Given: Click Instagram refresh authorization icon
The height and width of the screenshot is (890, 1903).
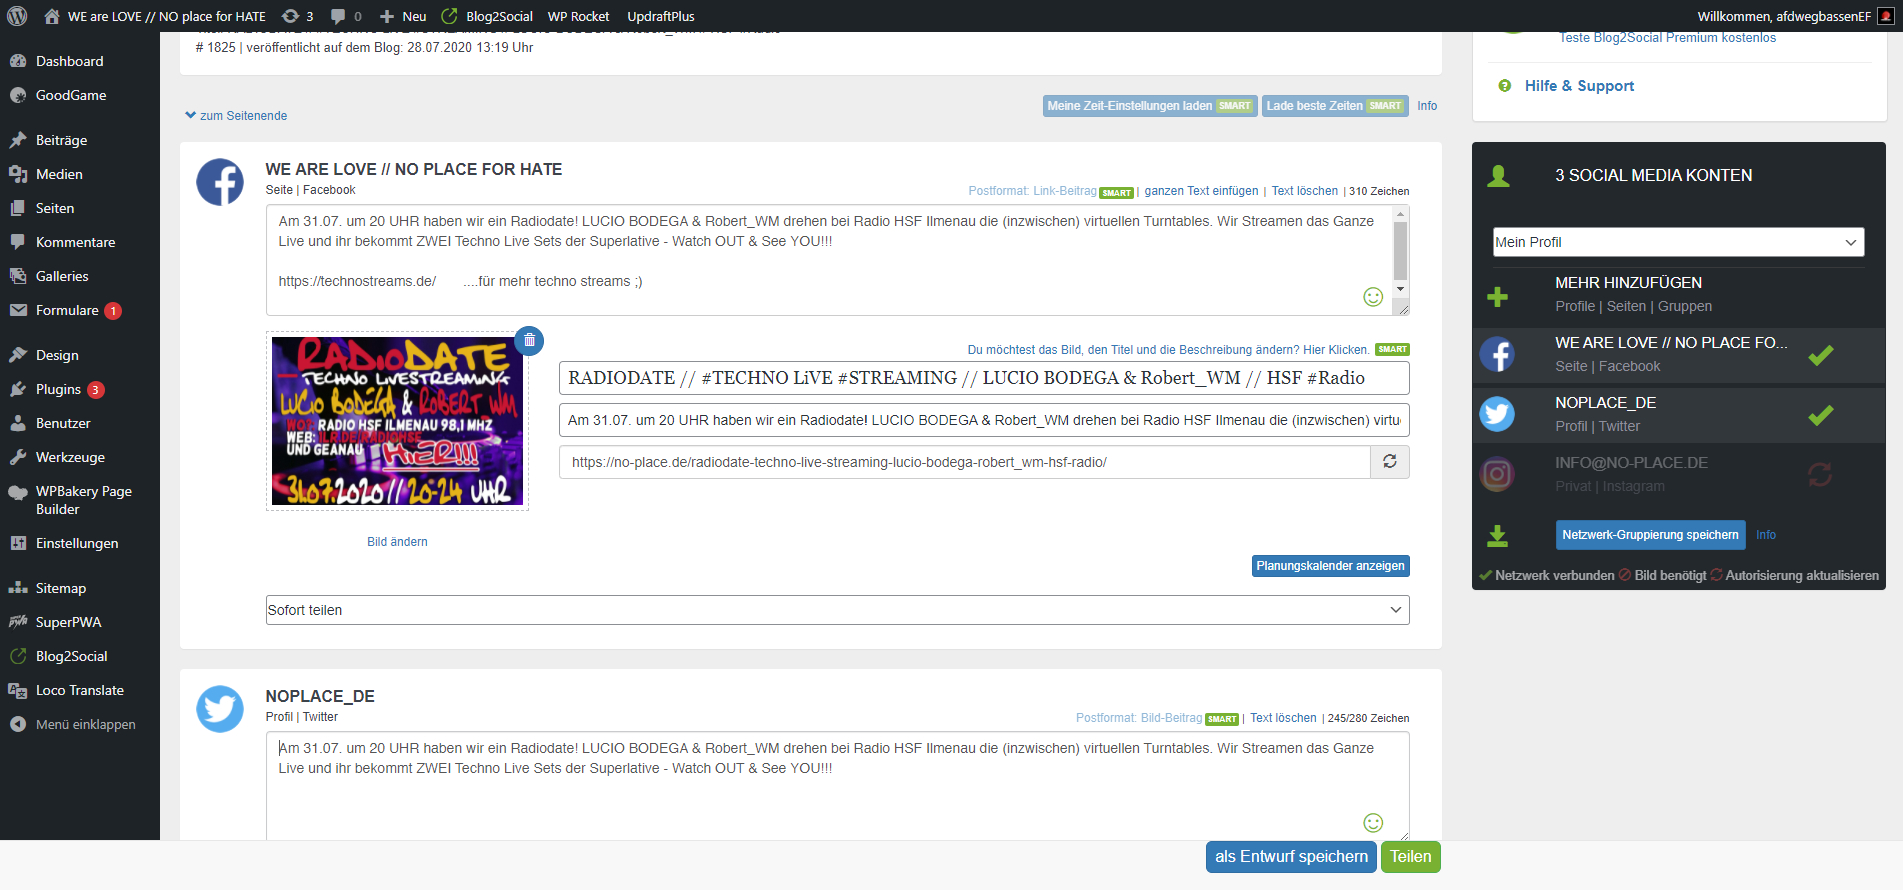Looking at the screenshot, I should point(1820,475).
